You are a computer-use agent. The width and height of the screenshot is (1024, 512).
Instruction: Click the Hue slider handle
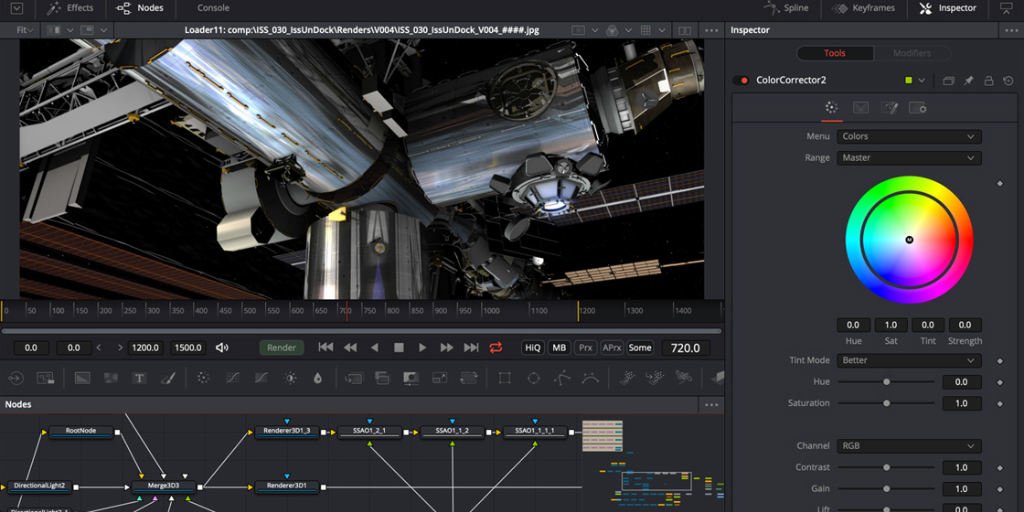tap(886, 382)
